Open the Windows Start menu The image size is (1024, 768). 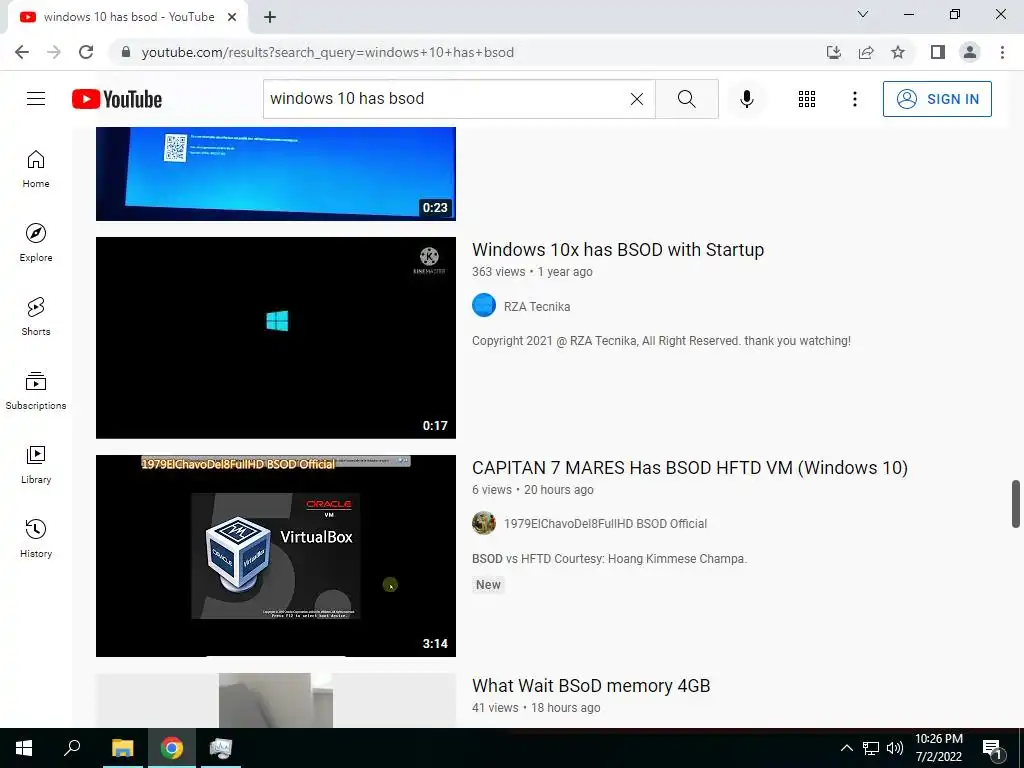24,748
